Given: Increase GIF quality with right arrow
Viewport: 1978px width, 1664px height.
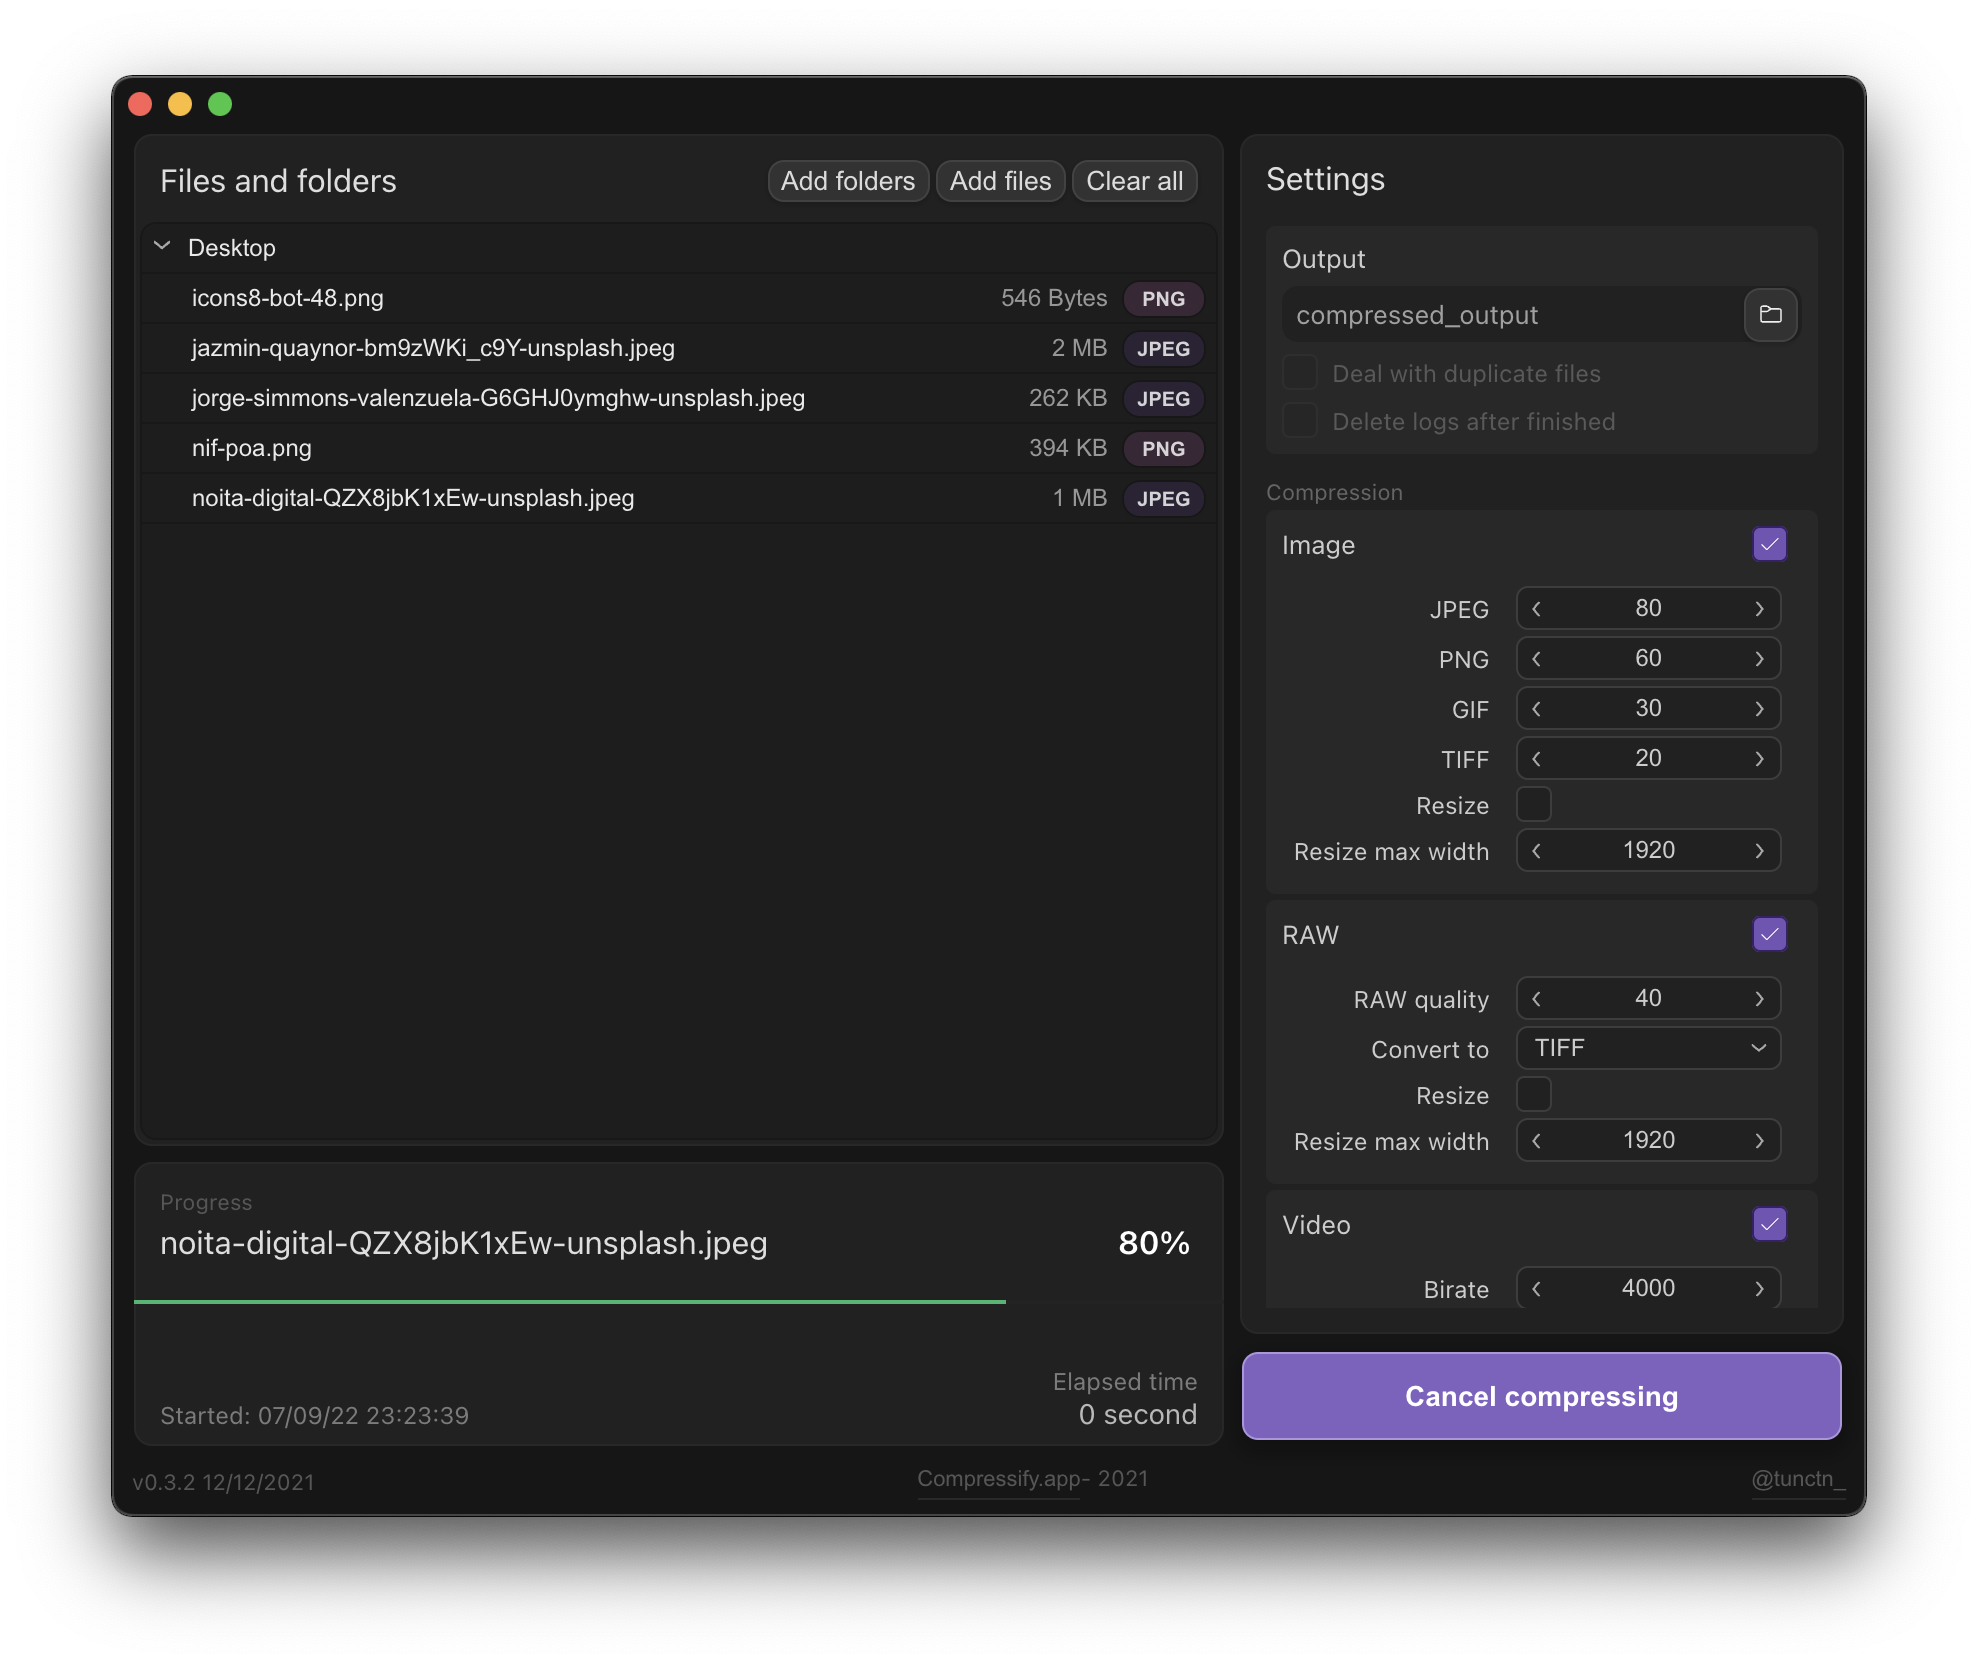Looking at the screenshot, I should pos(1759,709).
